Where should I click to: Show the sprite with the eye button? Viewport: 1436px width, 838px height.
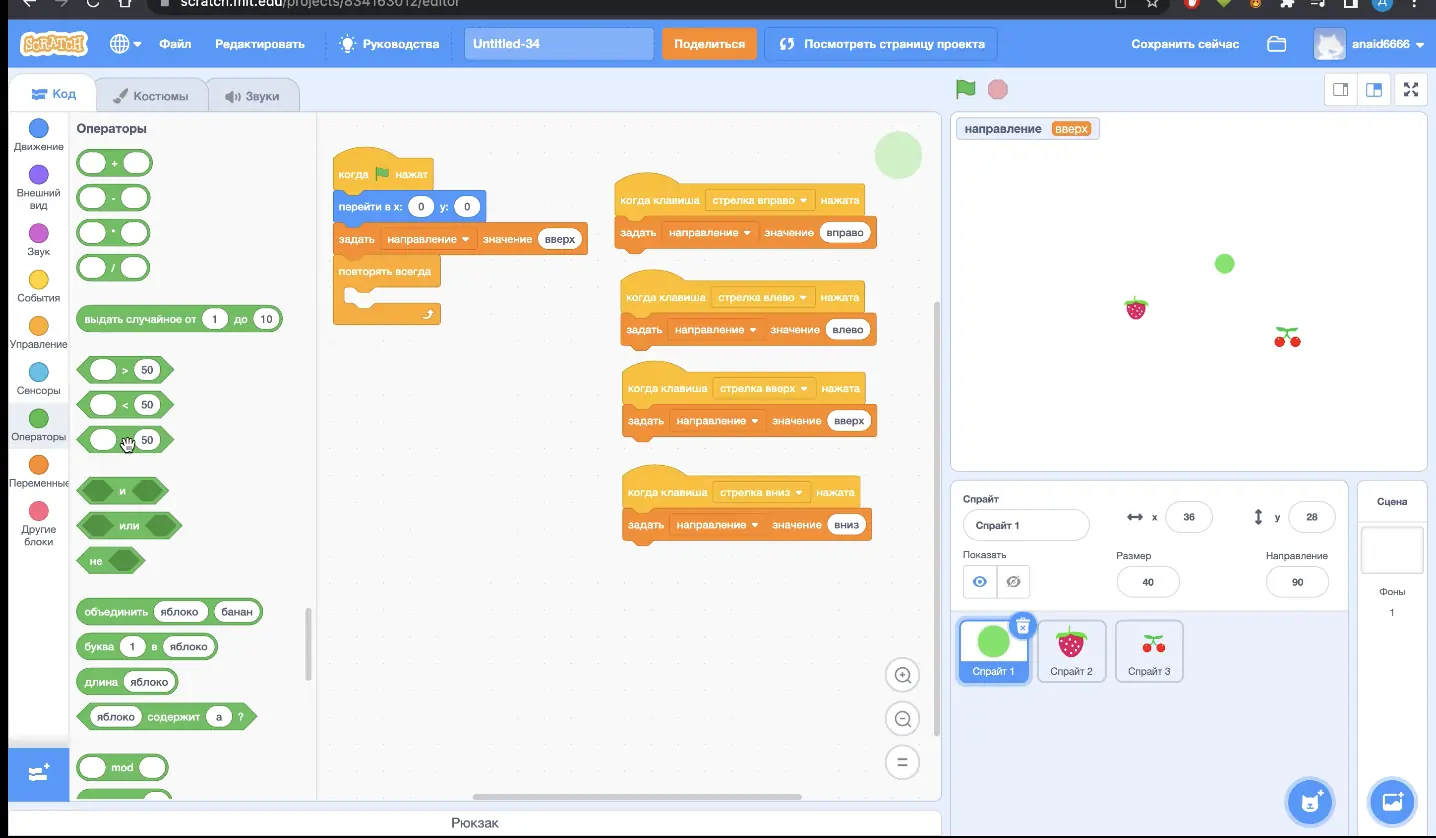click(x=980, y=581)
